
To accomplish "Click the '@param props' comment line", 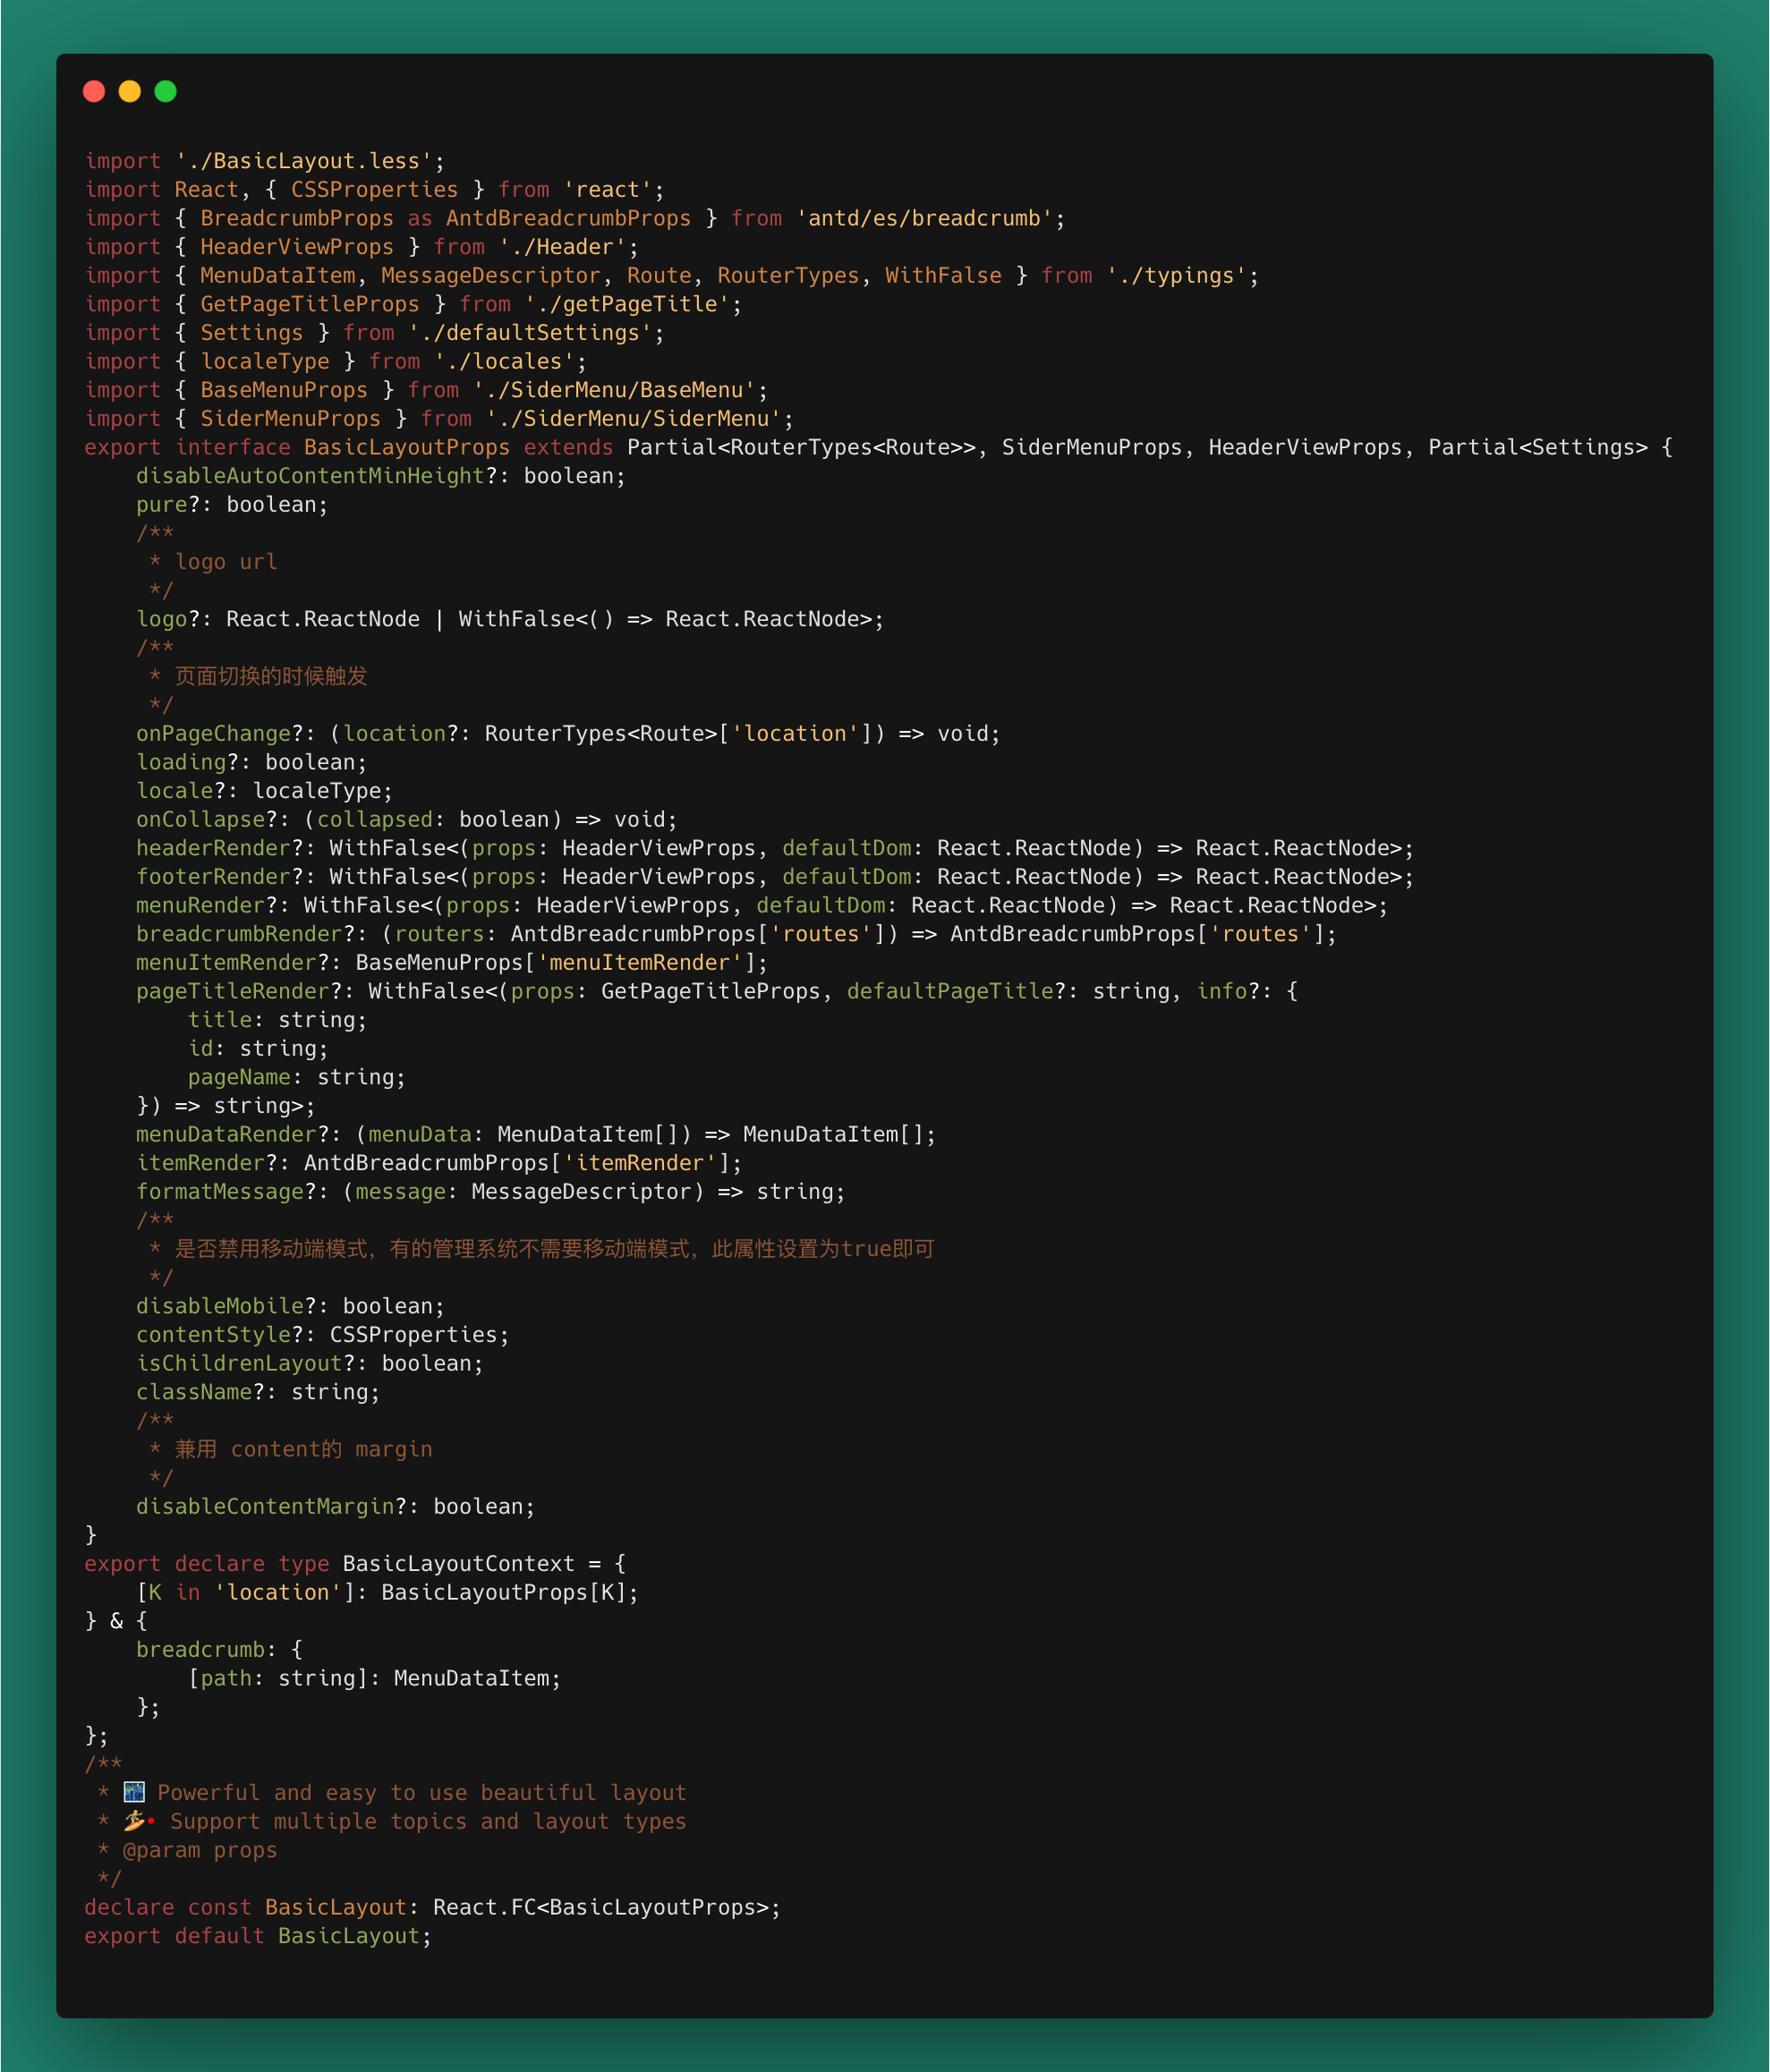I will [x=199, y=1850].
